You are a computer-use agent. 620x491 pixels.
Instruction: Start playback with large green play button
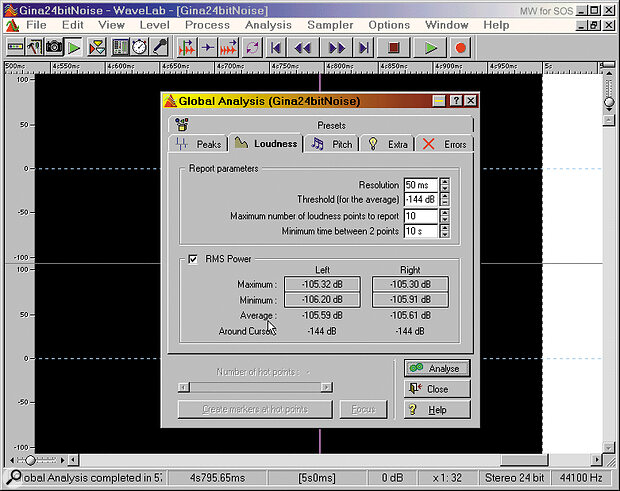pyautogui.click(x=431, y=48)
